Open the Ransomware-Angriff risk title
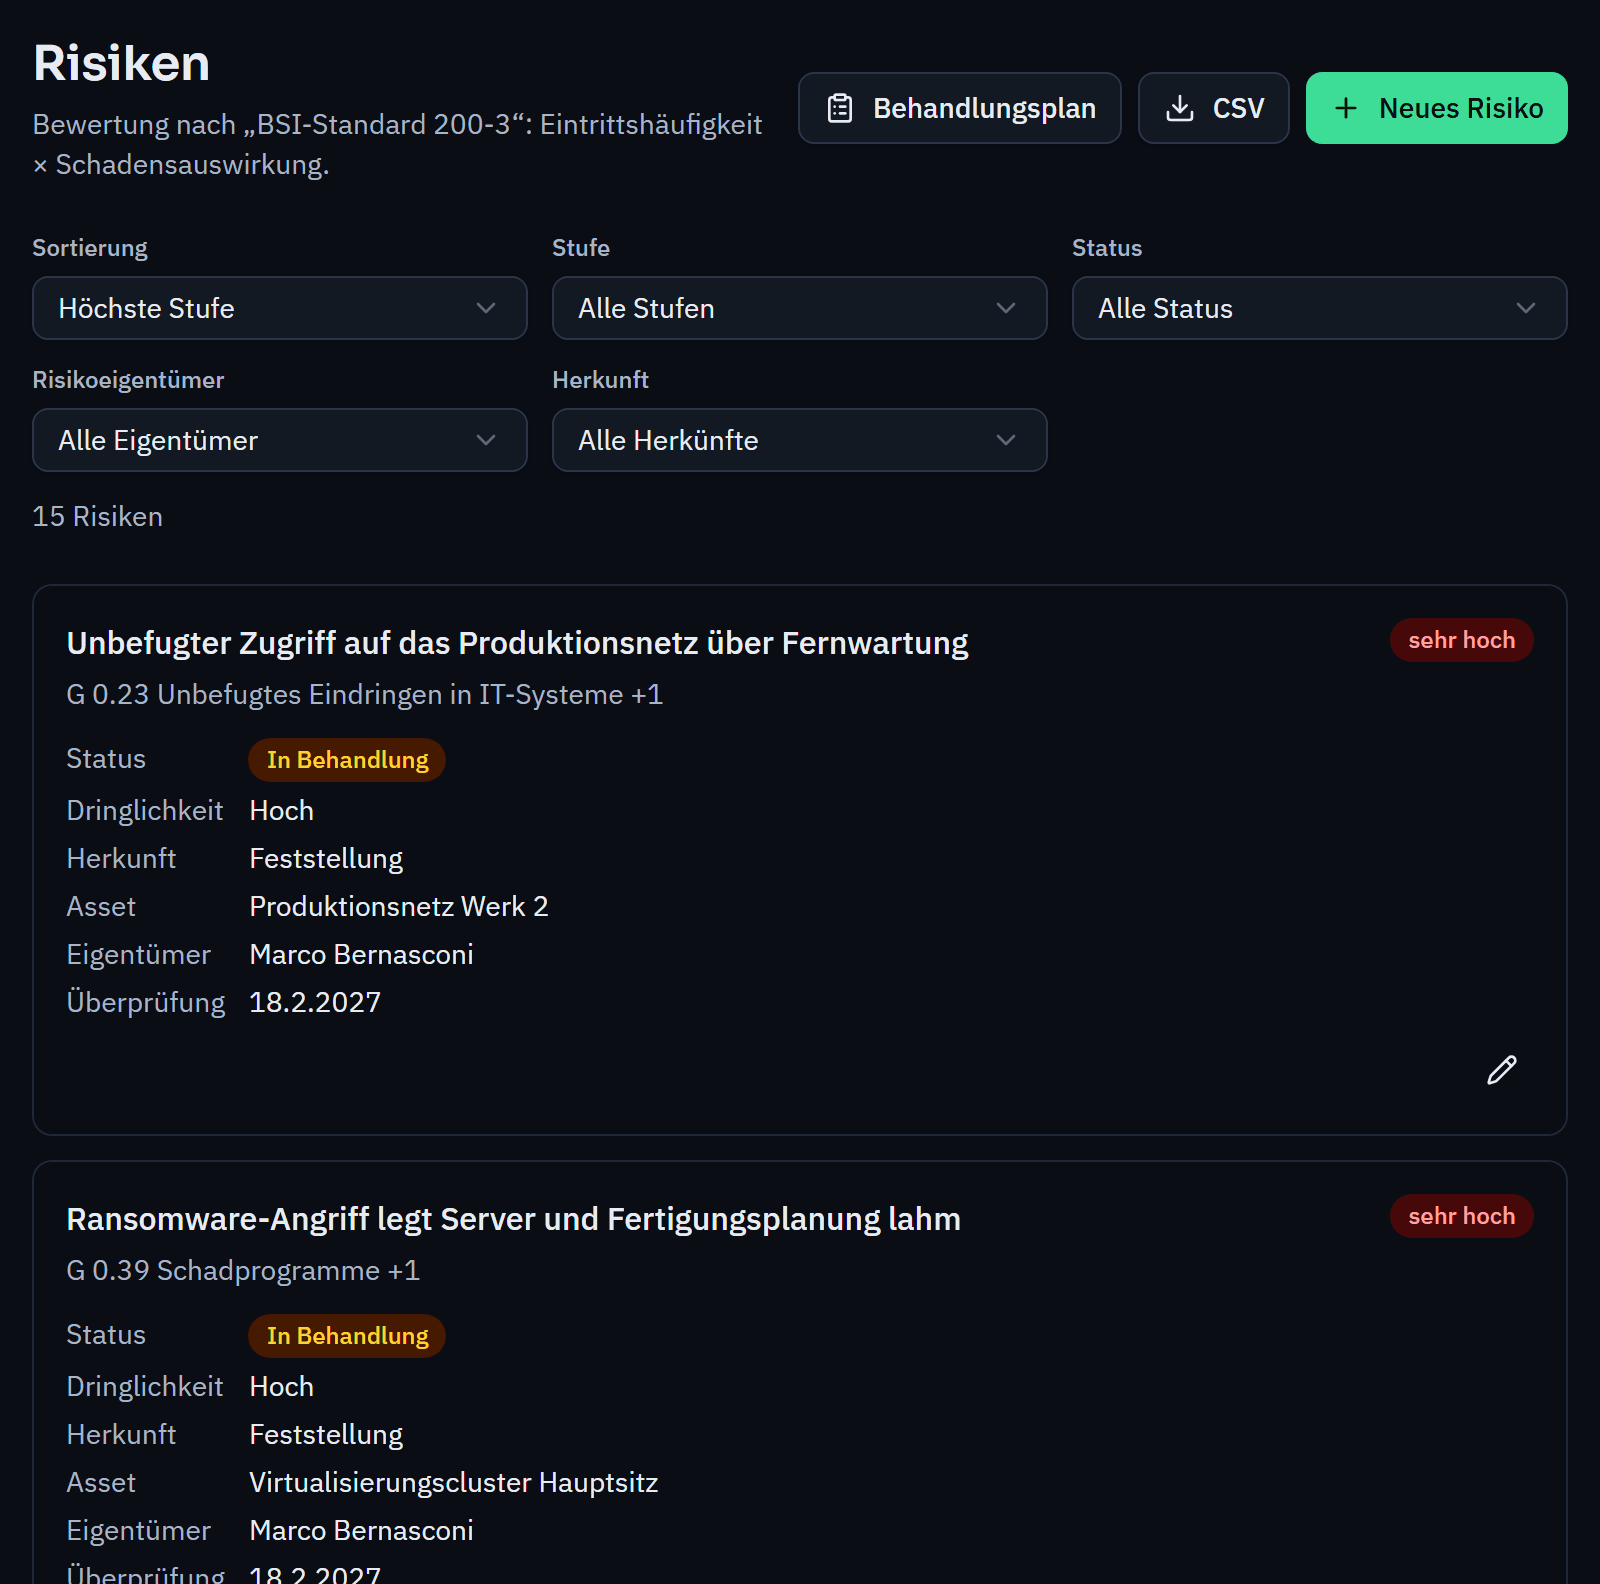Image resolution: width=1600 pixels, height=1584 pixels. click(513, 1219)
